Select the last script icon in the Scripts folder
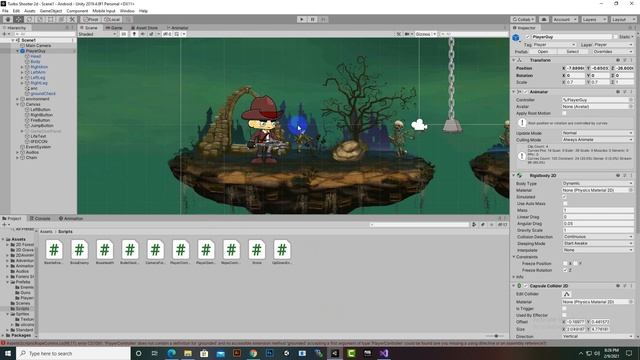This screenshot has height=360, width=640. 282,249
